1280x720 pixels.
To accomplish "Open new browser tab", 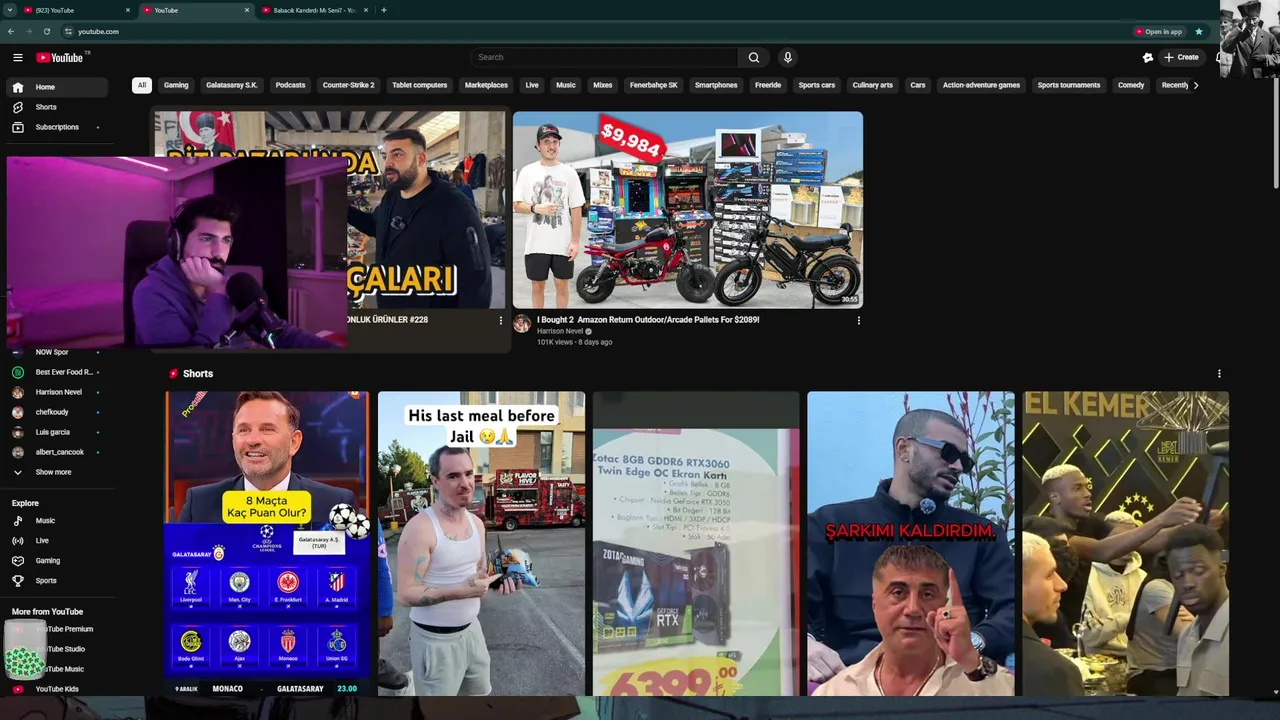I will click(x=384, y=10).
